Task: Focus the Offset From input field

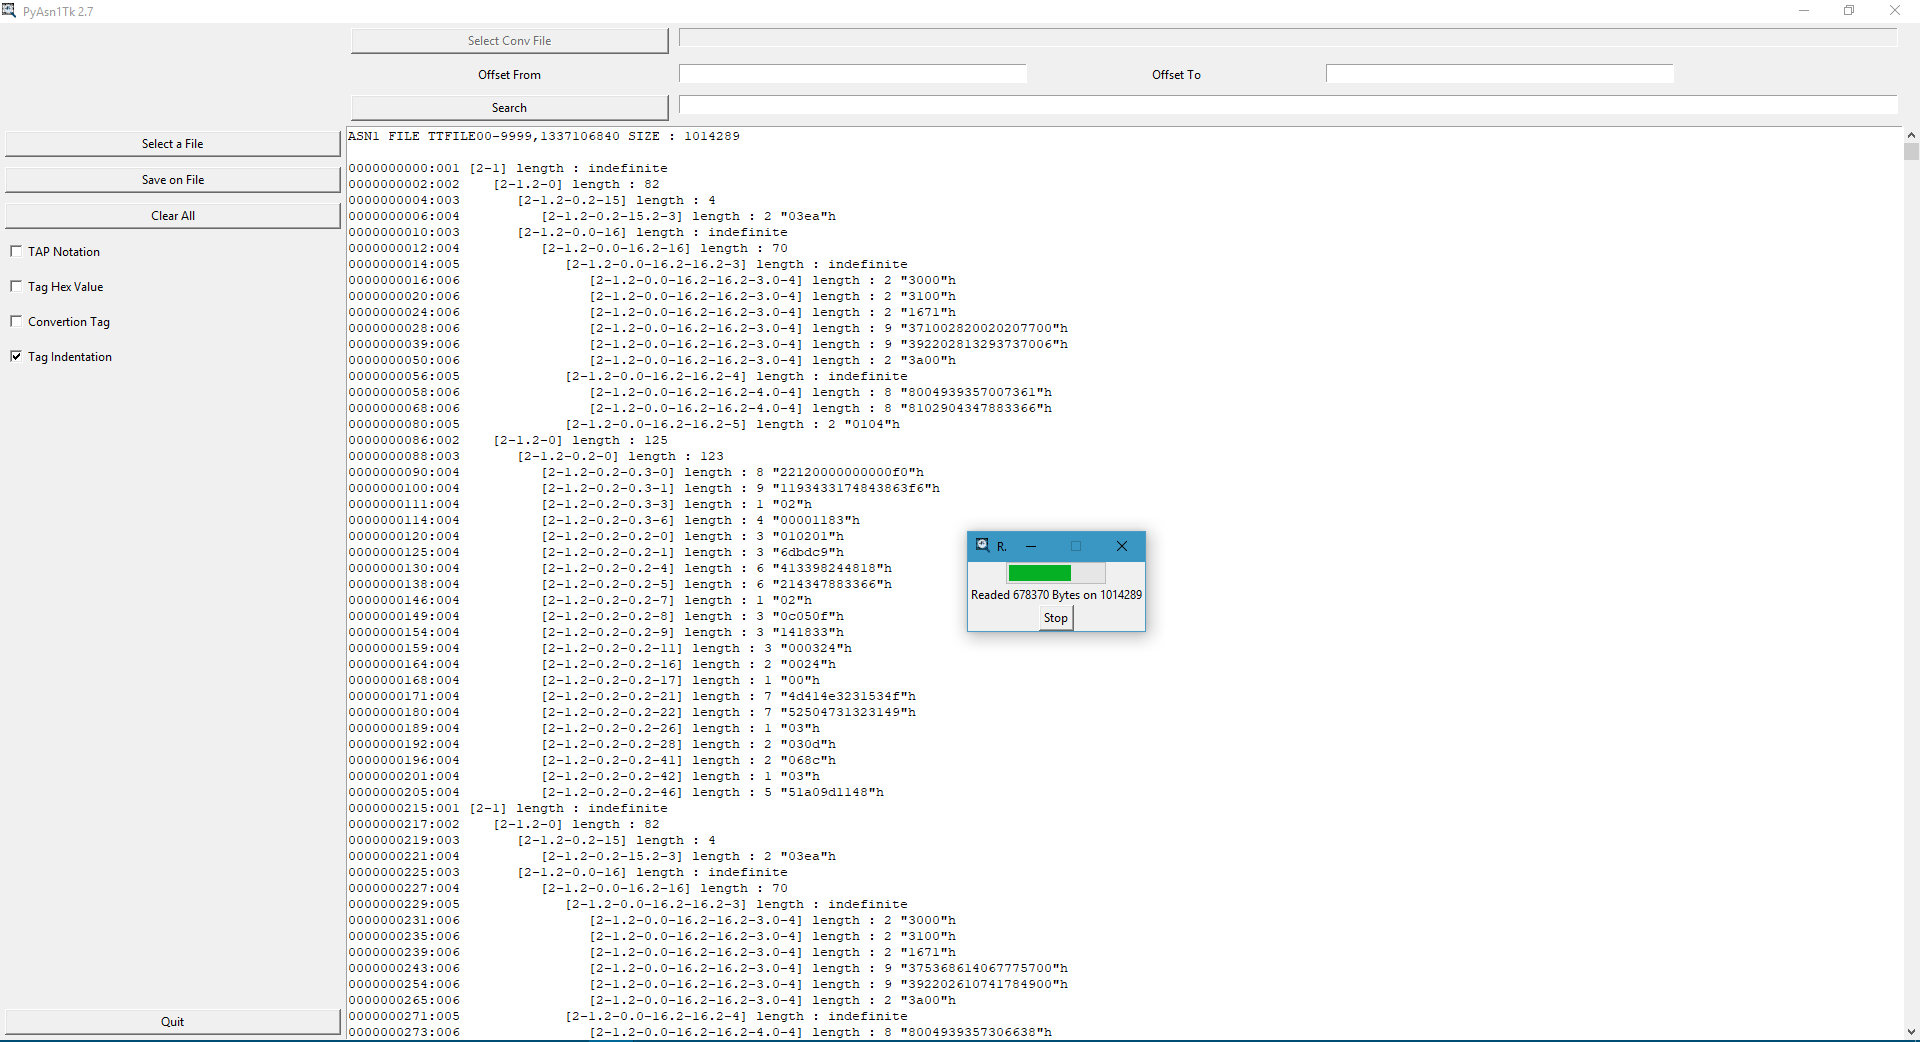Action: (x=853, y=74)
